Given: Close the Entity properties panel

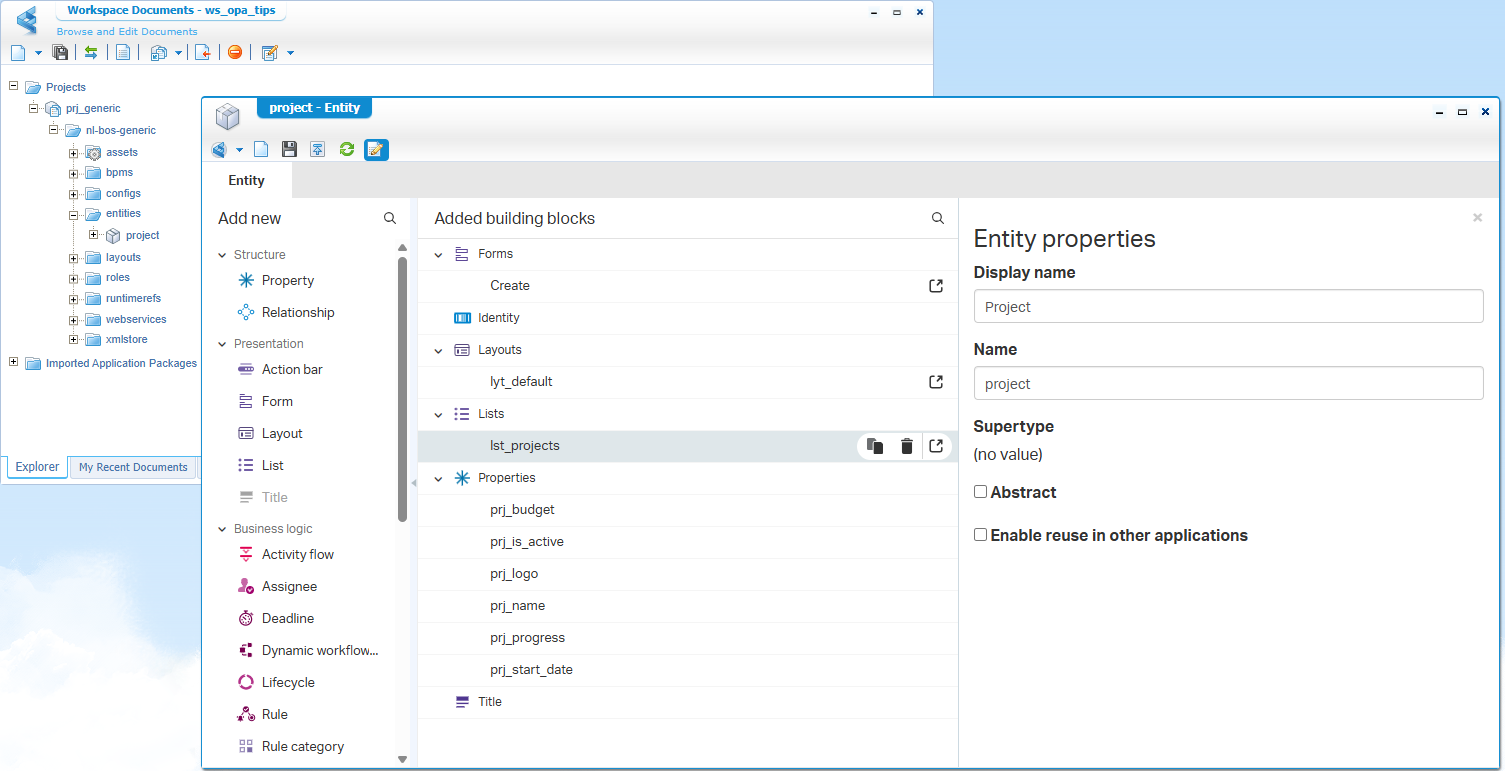Looking at the screenshot, I should click(1477, 217).
